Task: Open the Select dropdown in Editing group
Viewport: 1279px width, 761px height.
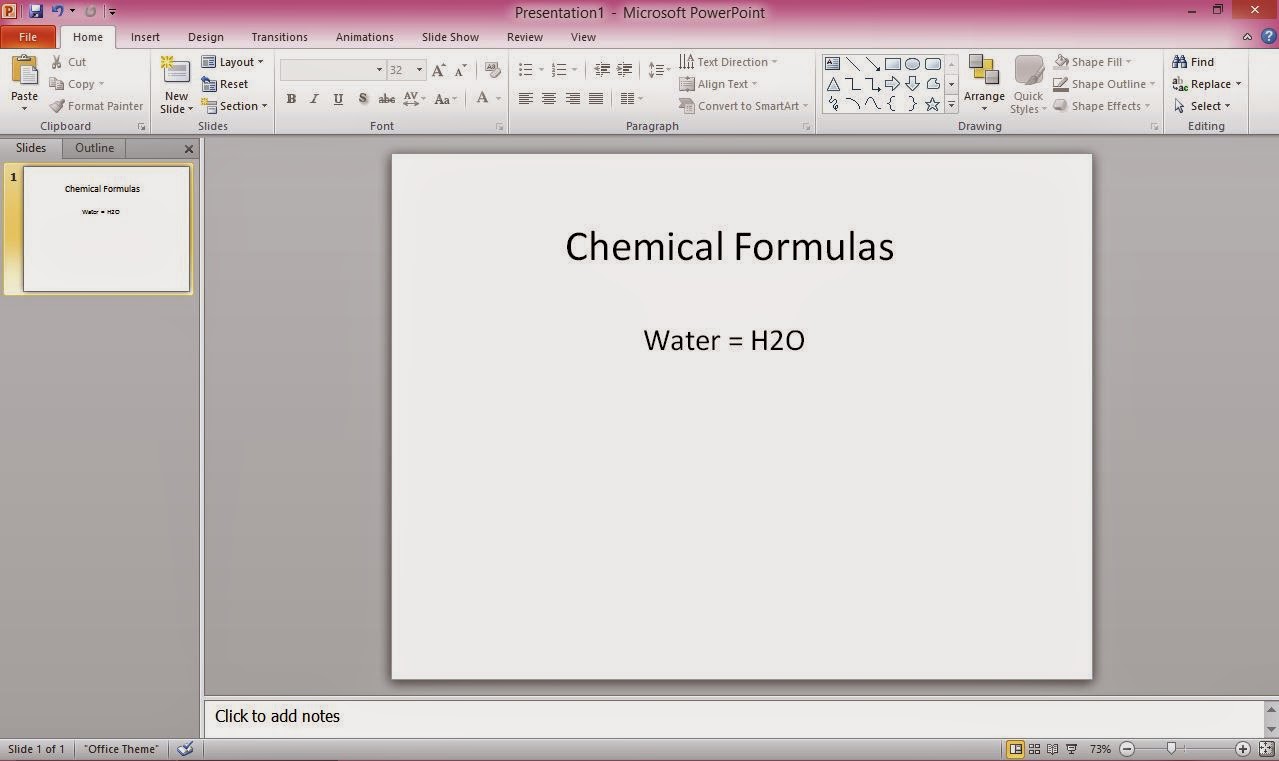Action: 1201,106
